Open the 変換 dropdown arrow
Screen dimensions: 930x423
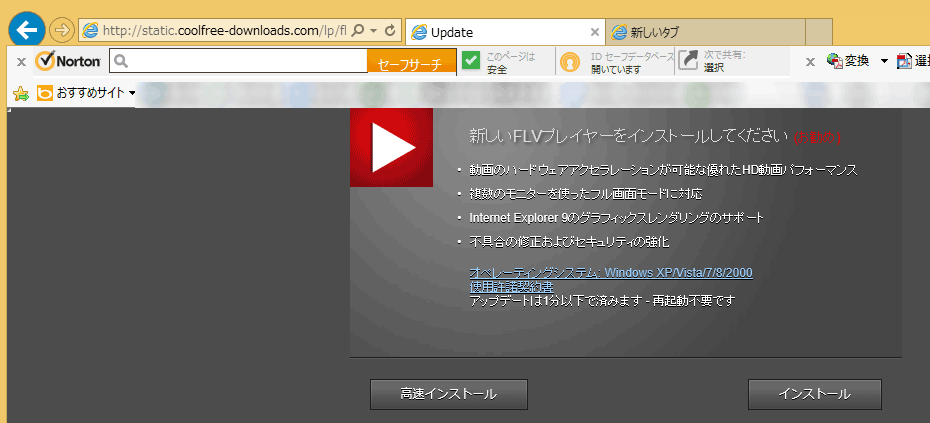coord(884,61)
